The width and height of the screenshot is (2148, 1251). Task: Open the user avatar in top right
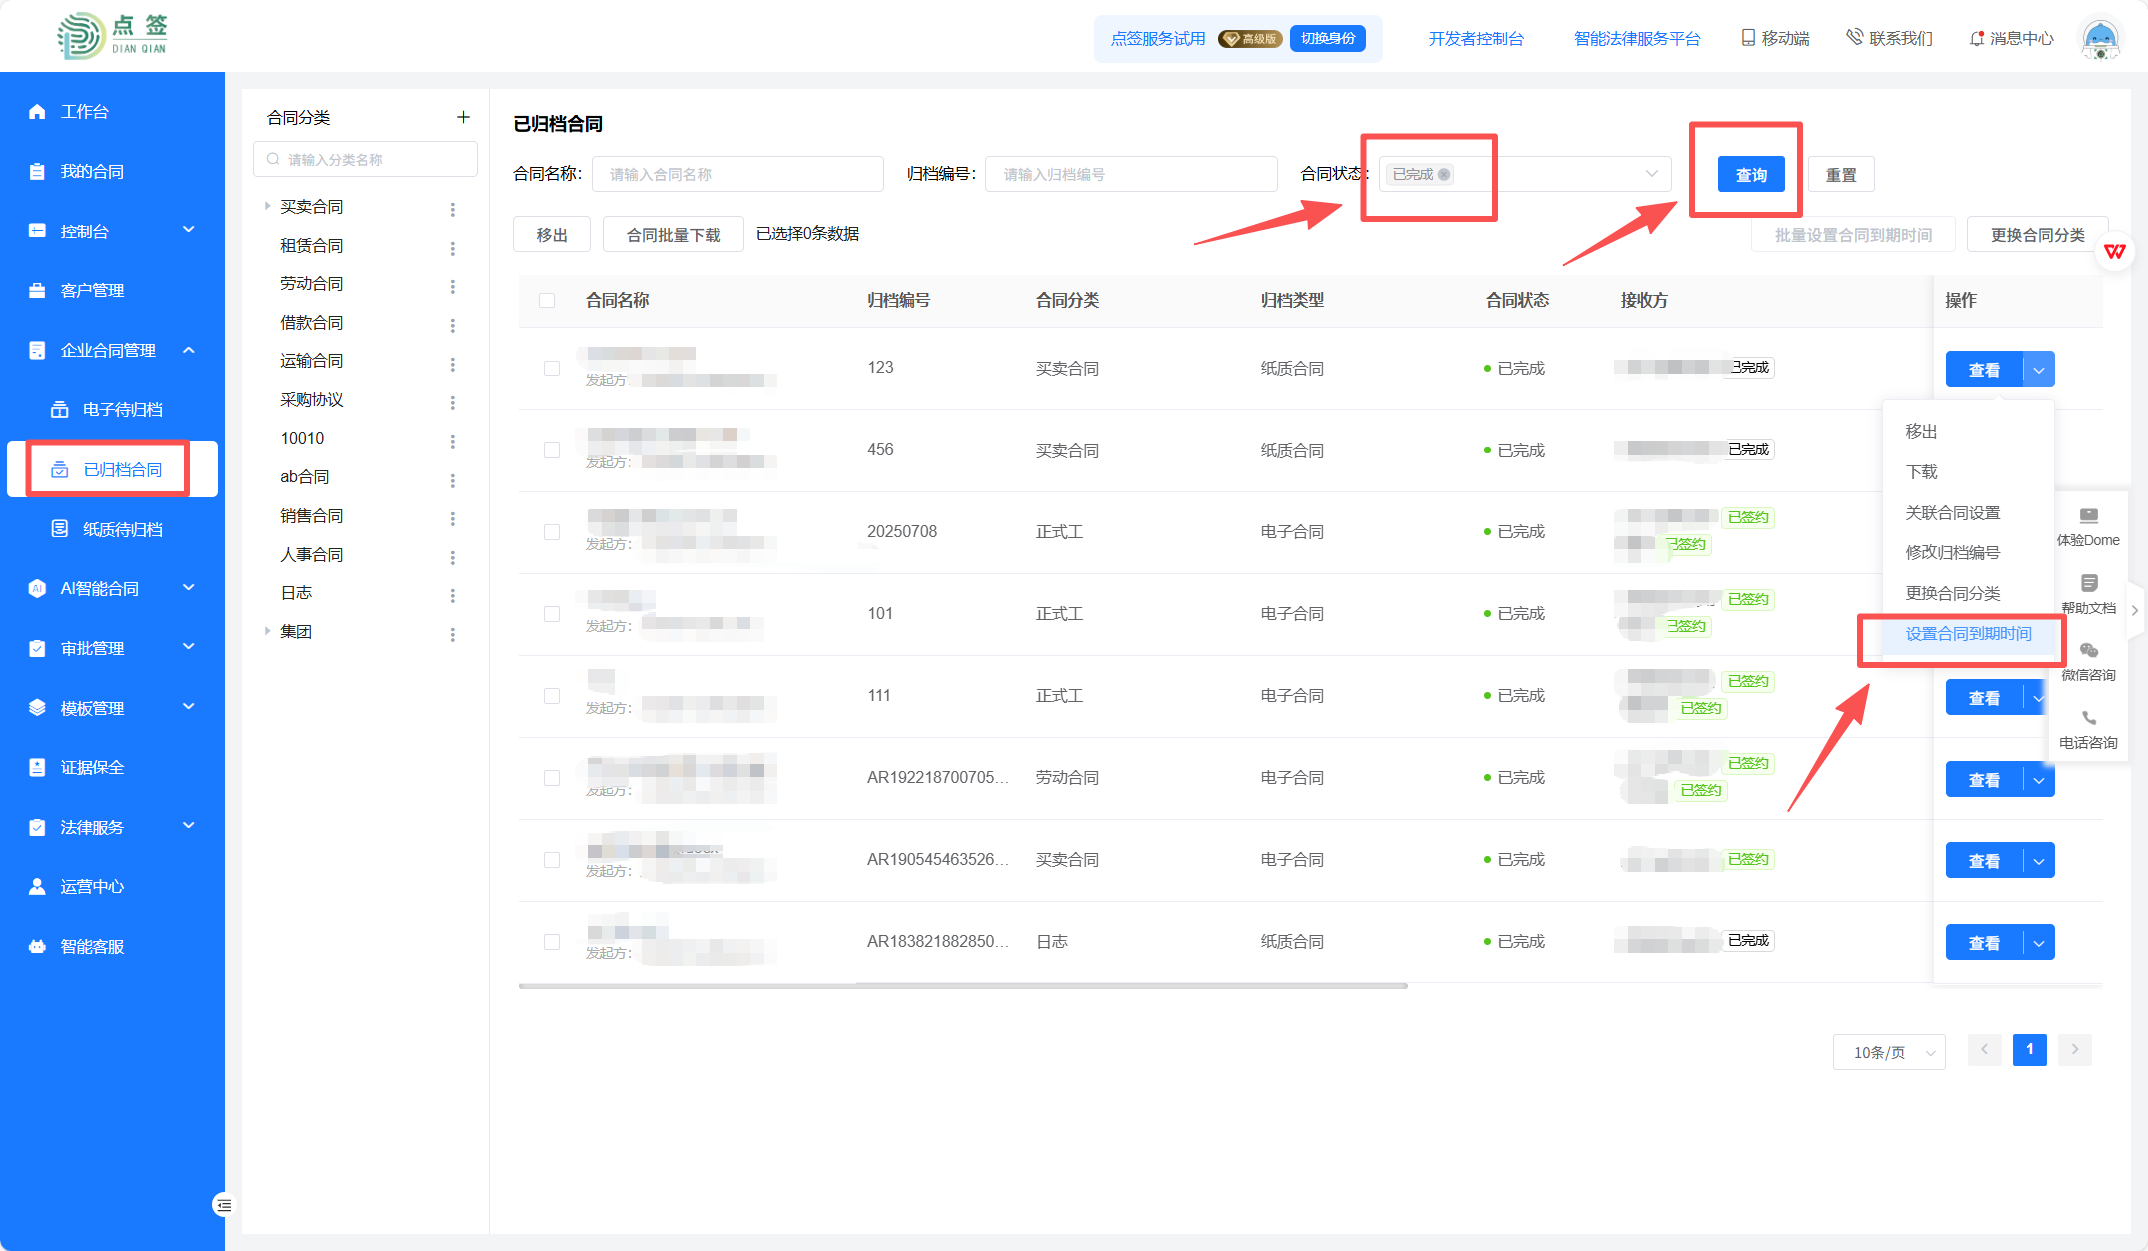click(2100, 39)
